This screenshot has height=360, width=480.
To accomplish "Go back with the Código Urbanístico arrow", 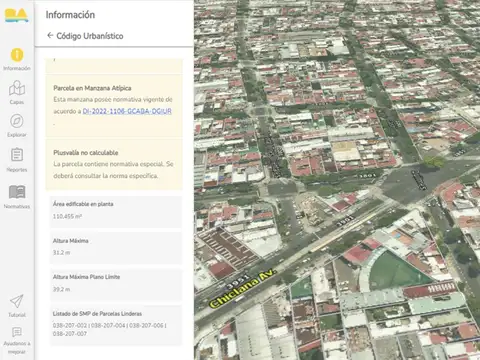I will tap(50, 35).
